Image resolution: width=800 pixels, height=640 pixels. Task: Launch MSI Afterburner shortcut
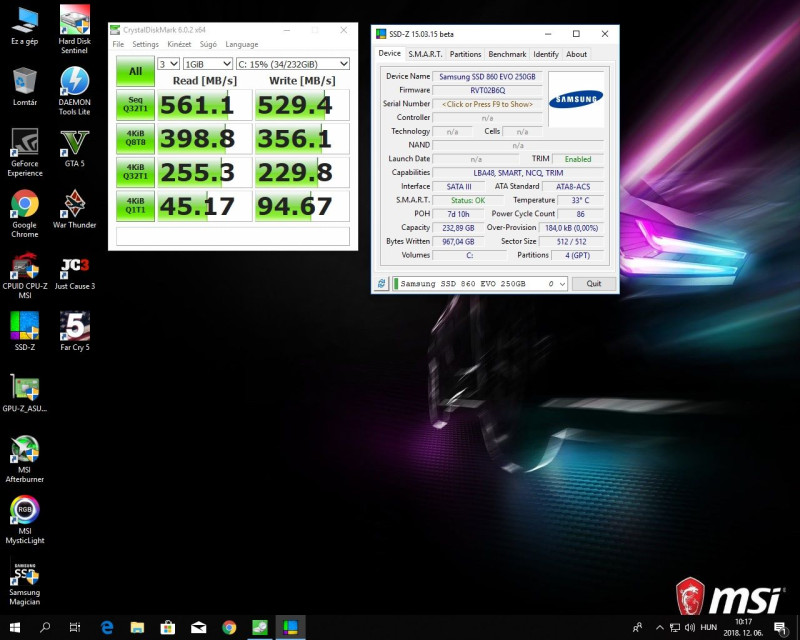[24, 458]
